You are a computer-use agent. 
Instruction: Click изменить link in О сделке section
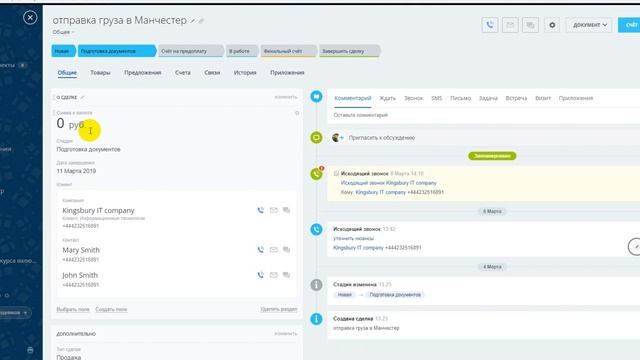coord(286,97)
